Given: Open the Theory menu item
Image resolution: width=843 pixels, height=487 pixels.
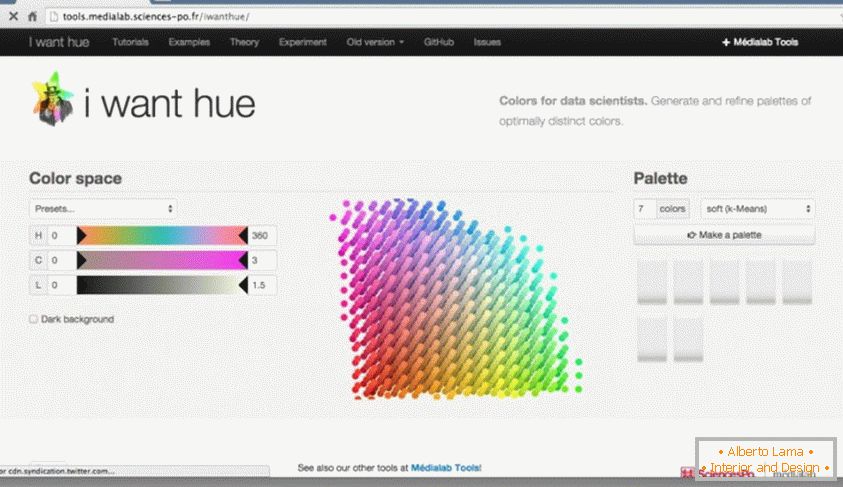Looking at the screenshot, I should (x=244, y=42).
